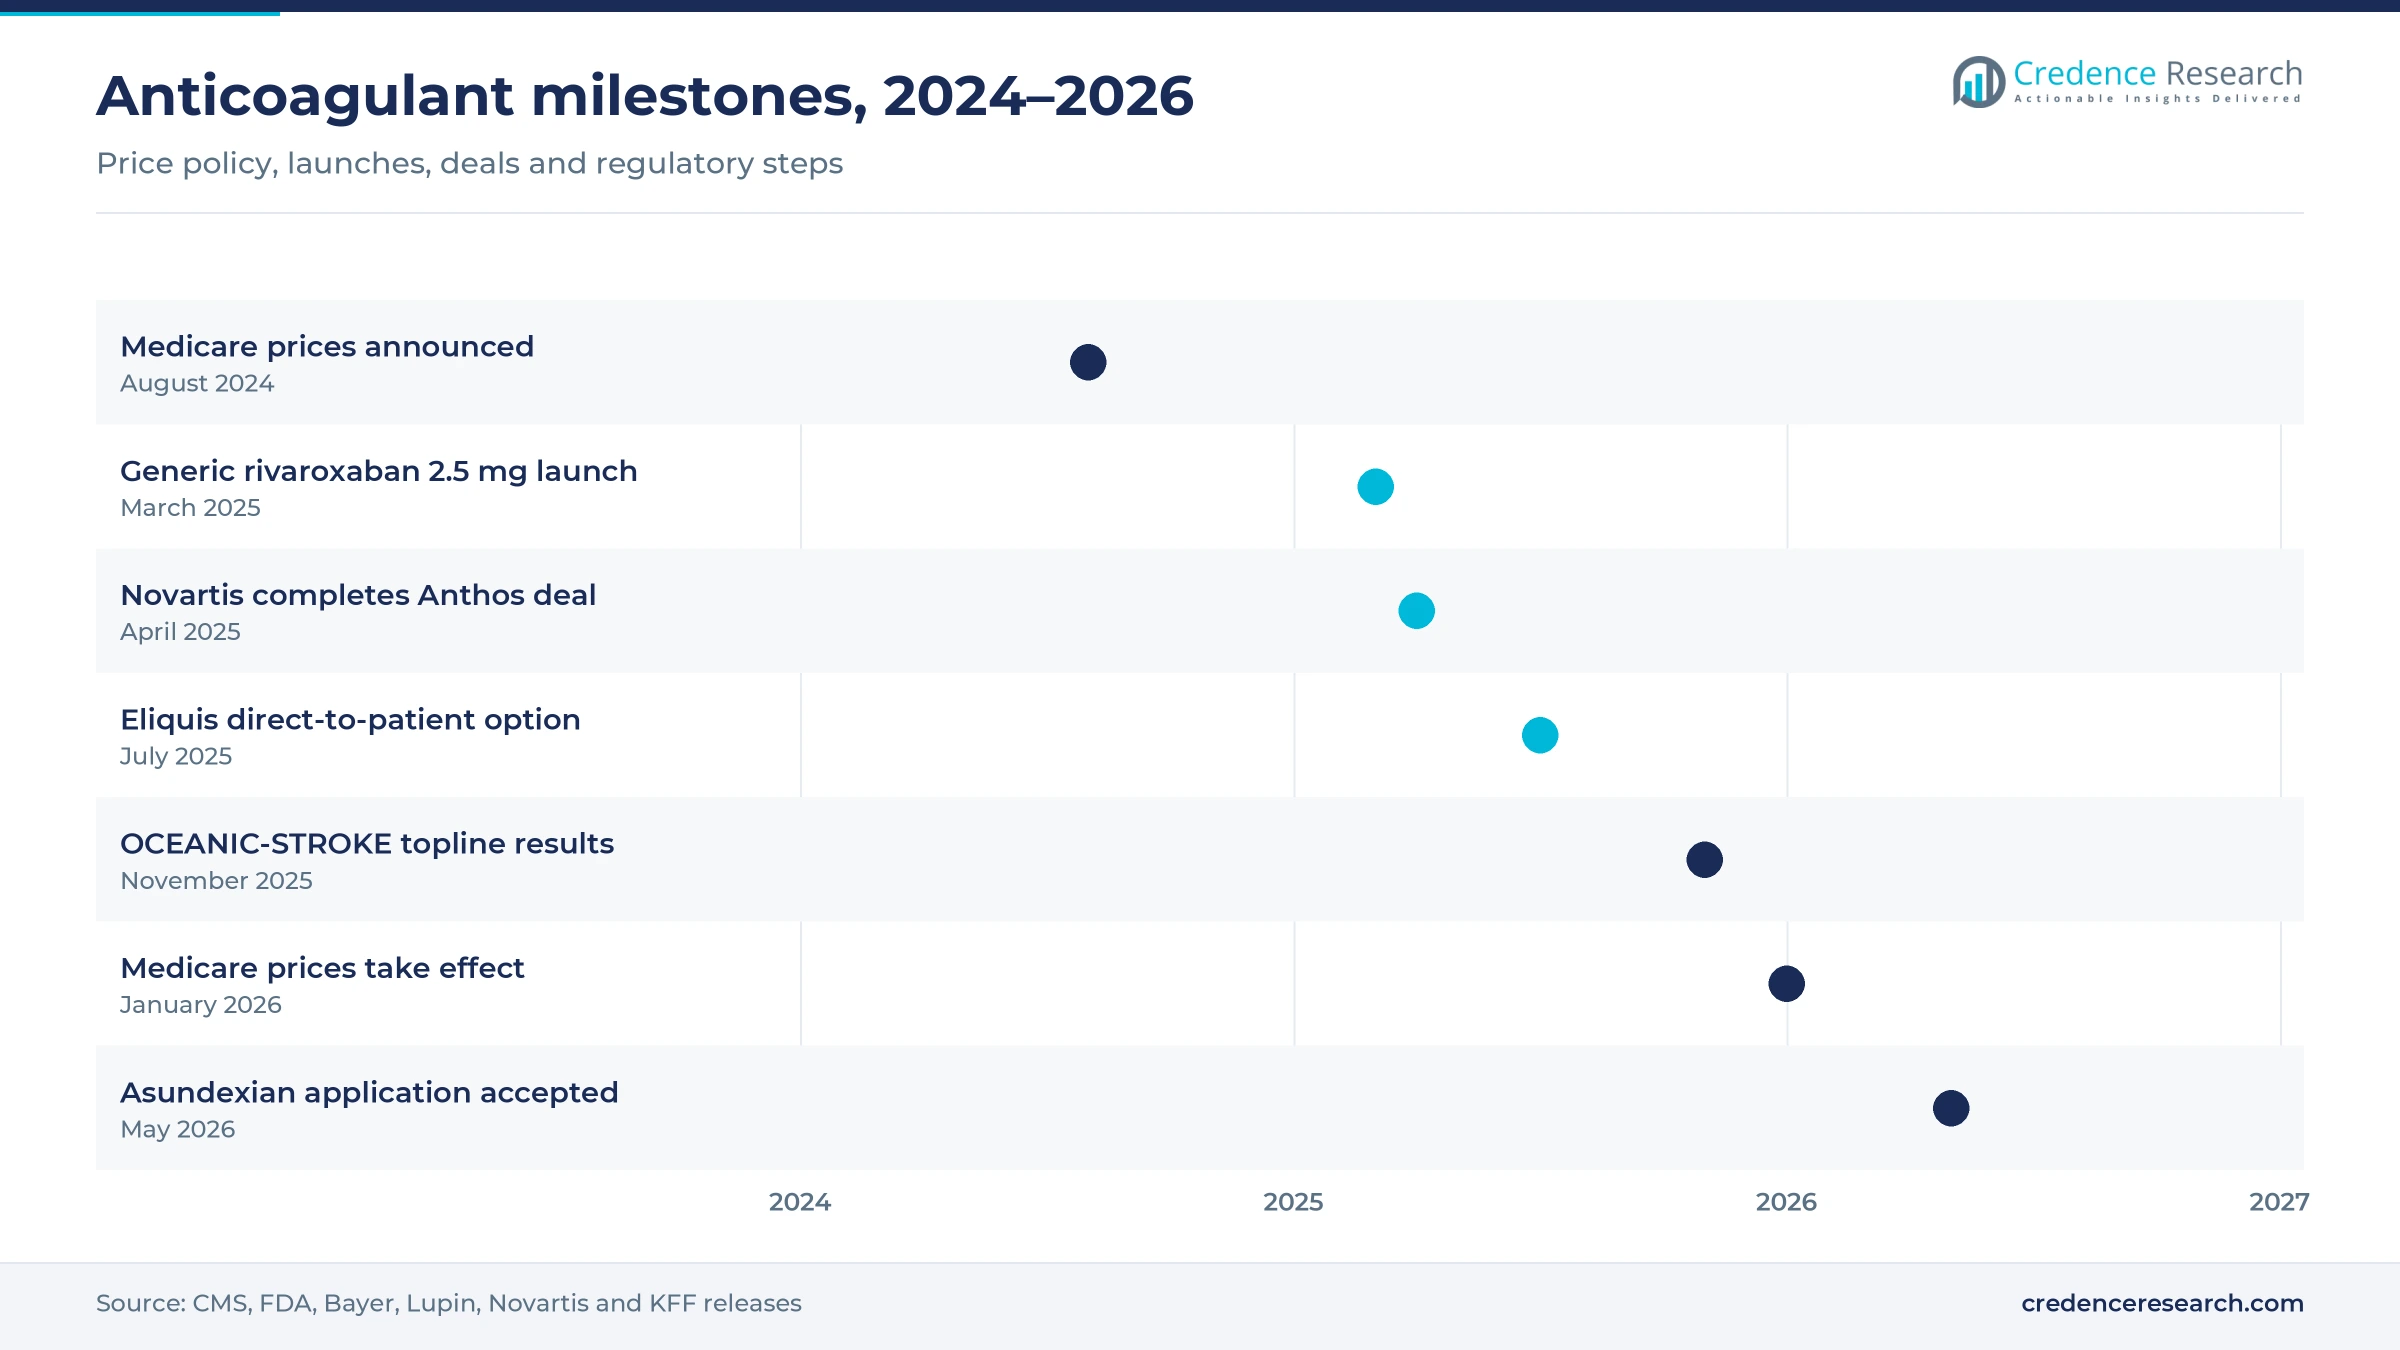Click the 'April 2025' date text
Image resolution: width=2400 pixels, height=1350 pixels.
click(x=180, y=632)
